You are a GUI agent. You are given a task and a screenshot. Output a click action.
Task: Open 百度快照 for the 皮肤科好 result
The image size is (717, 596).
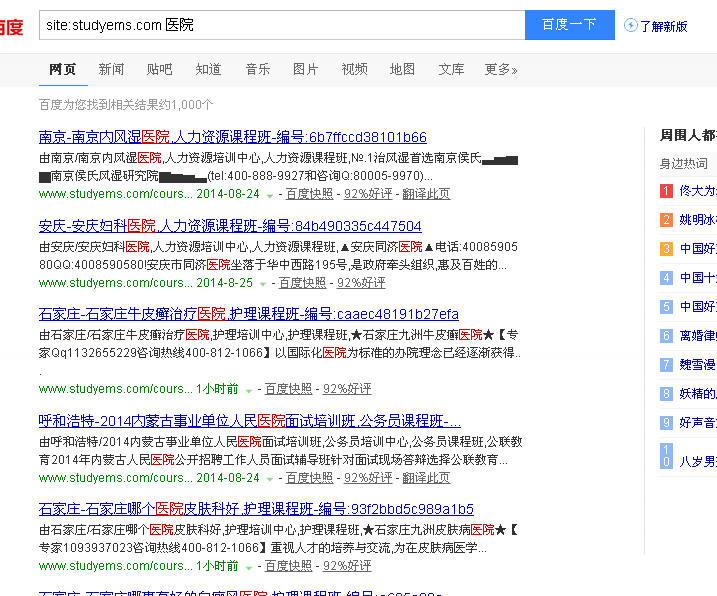pyautogui.click(x=289, y=566)
